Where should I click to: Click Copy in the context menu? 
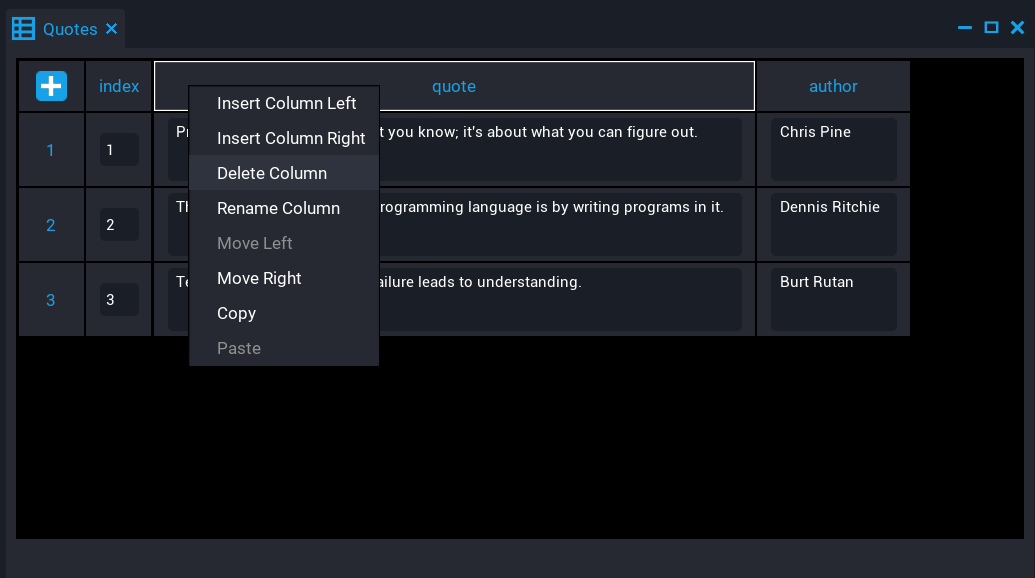[x=237, y=313]
